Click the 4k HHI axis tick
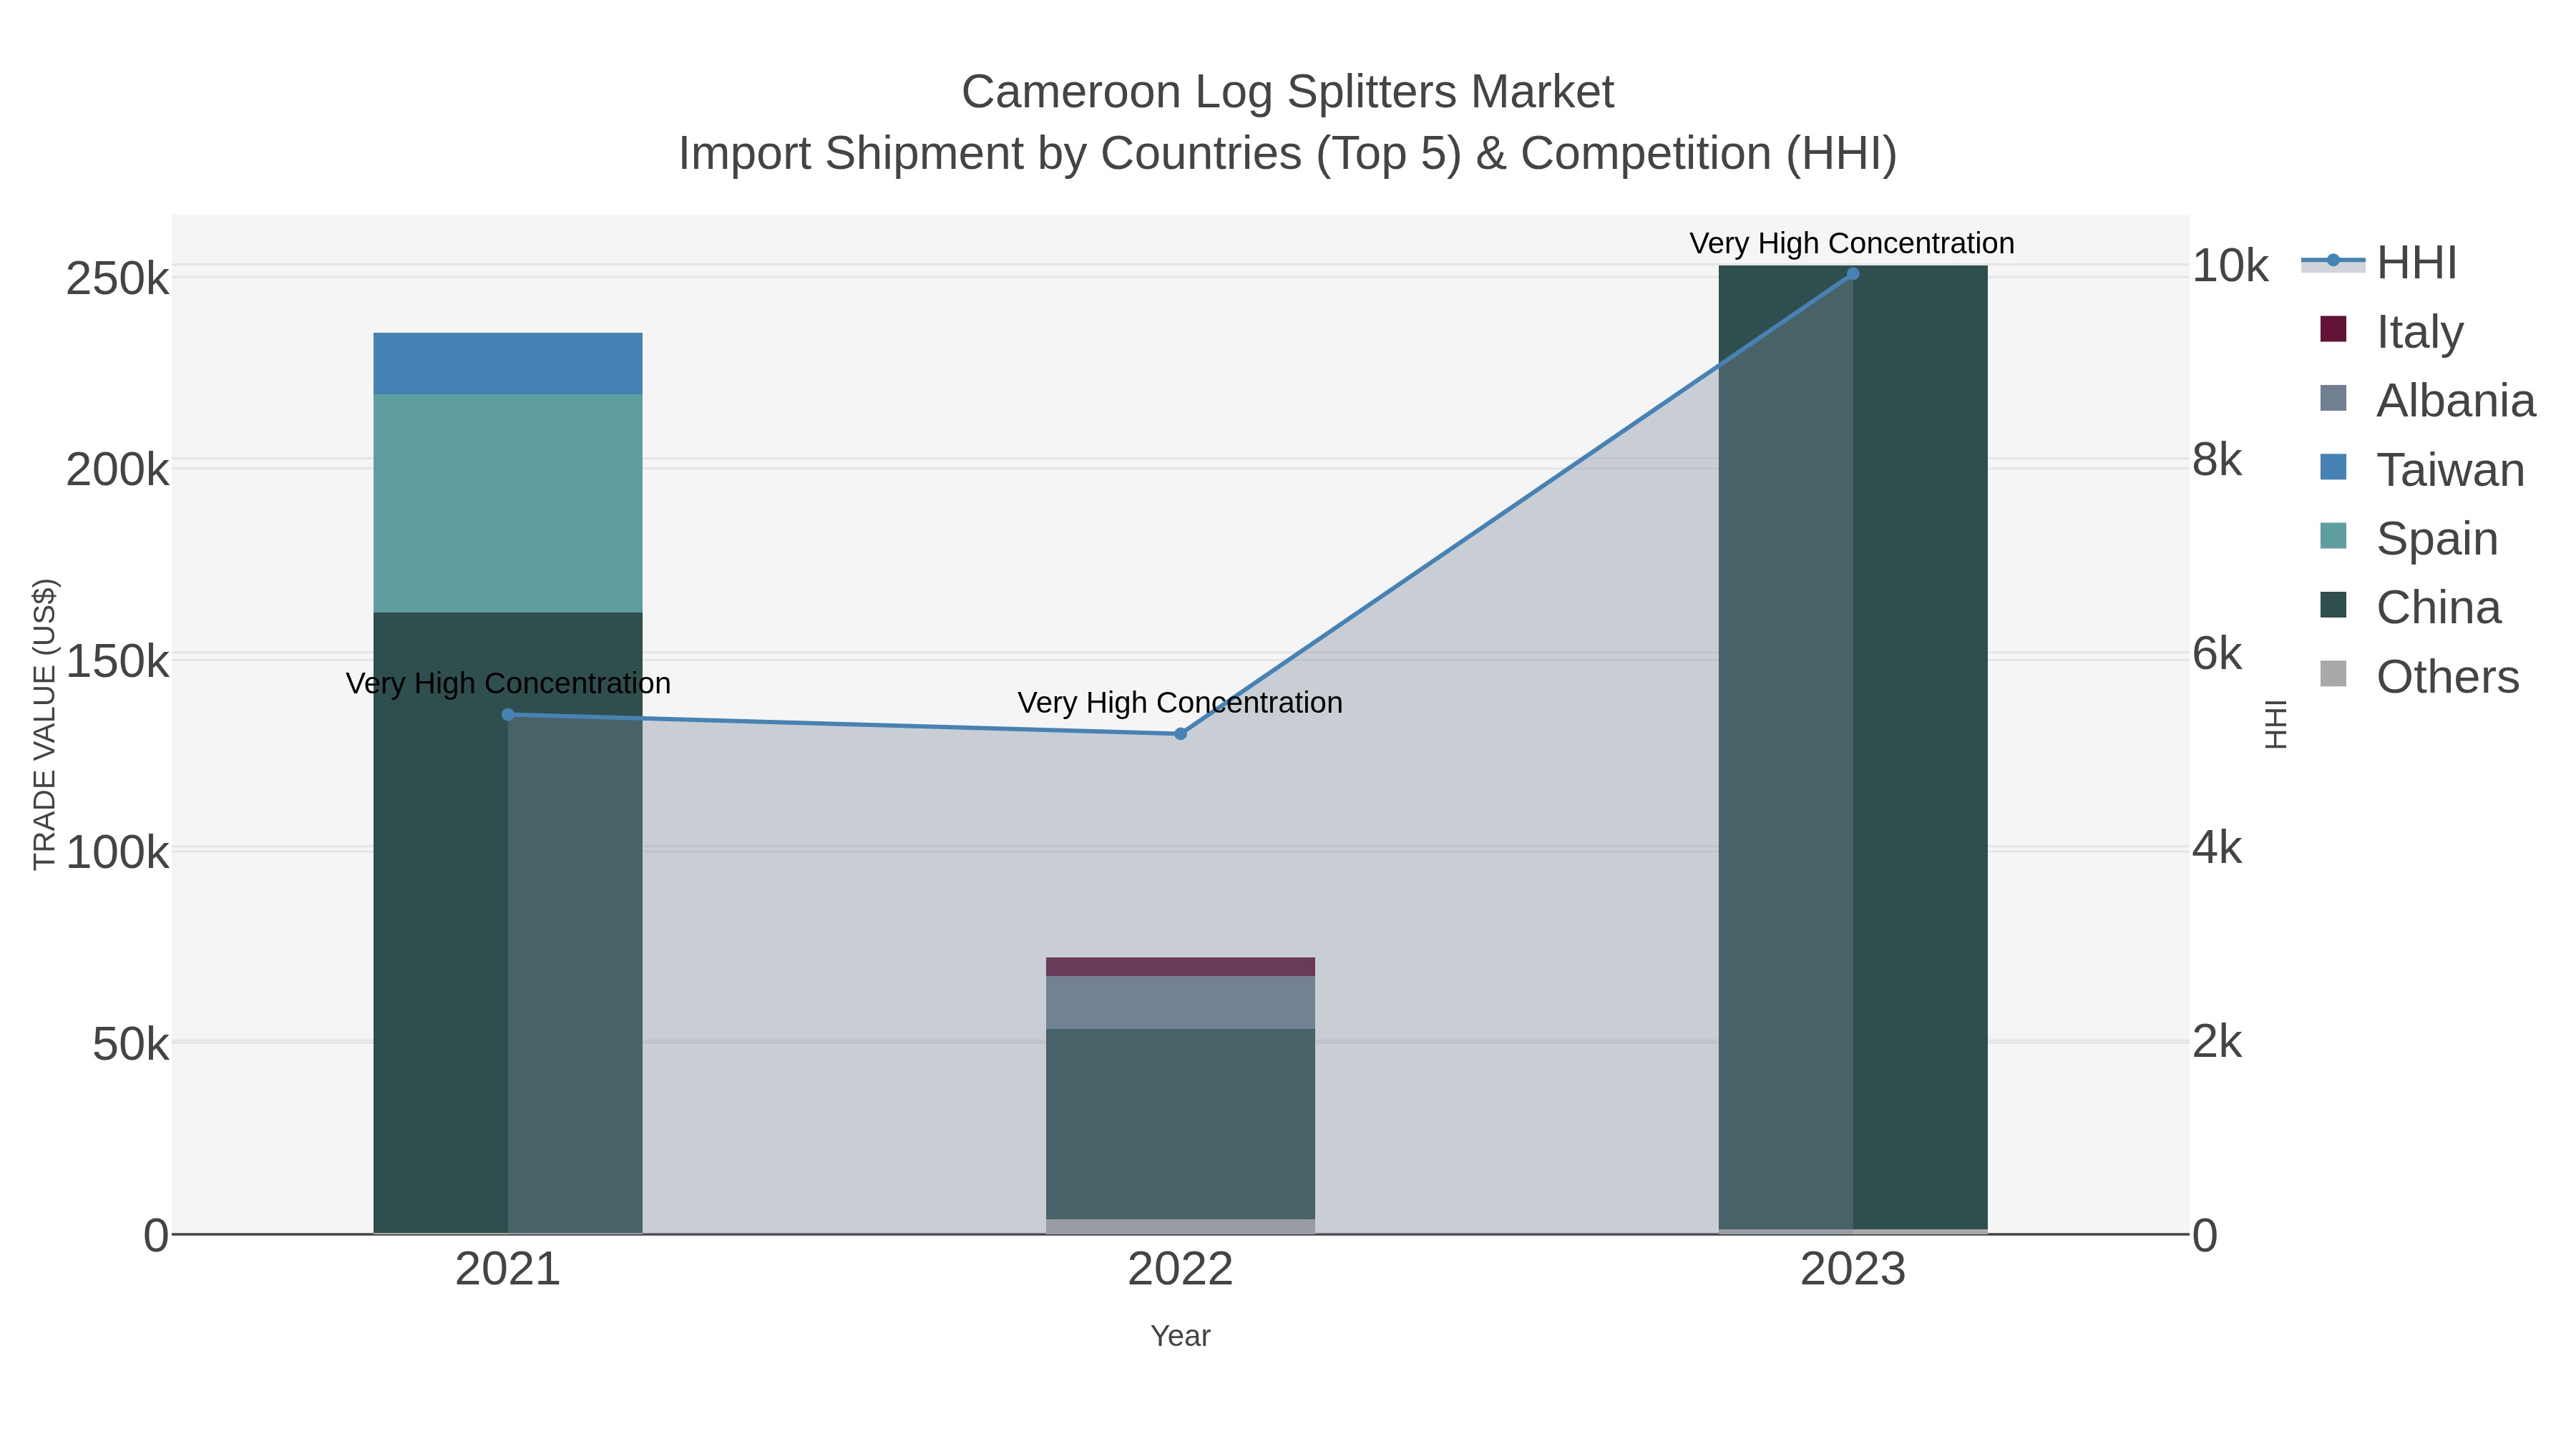 point(2217,848)
